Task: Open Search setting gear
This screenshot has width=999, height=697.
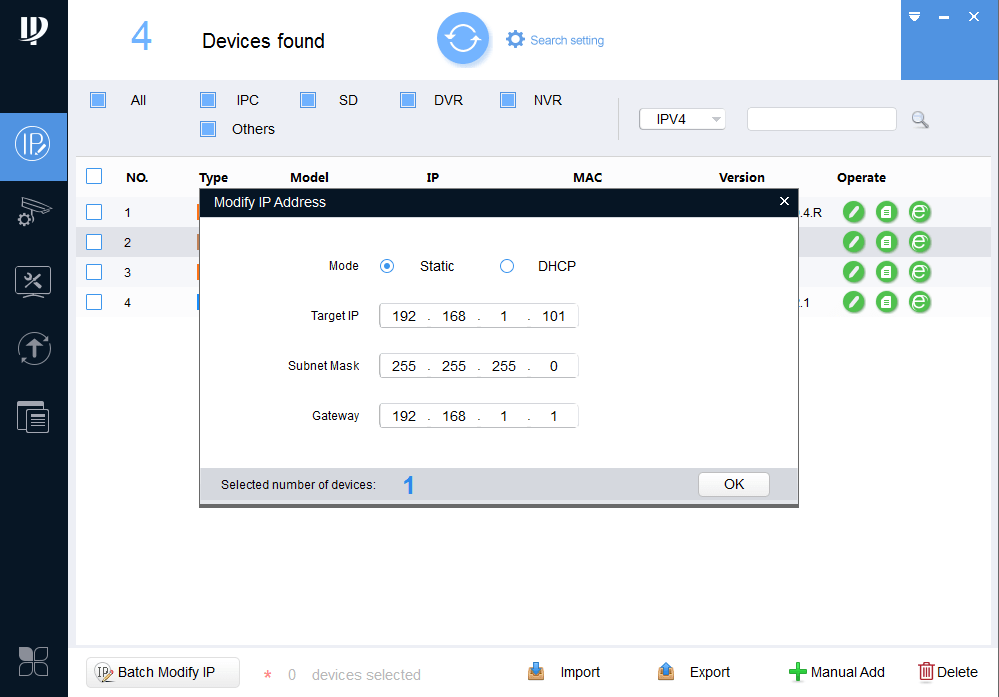Action: (515, 40)
